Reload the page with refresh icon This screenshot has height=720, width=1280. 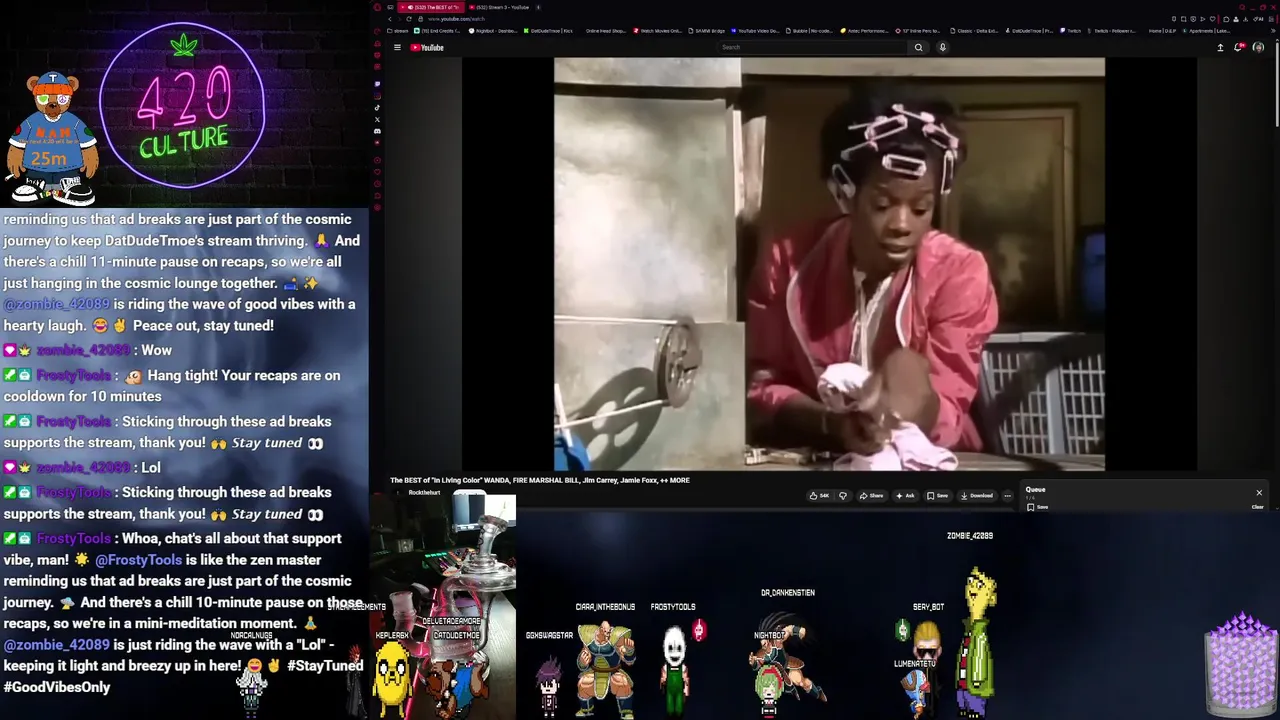click(408, 19)
